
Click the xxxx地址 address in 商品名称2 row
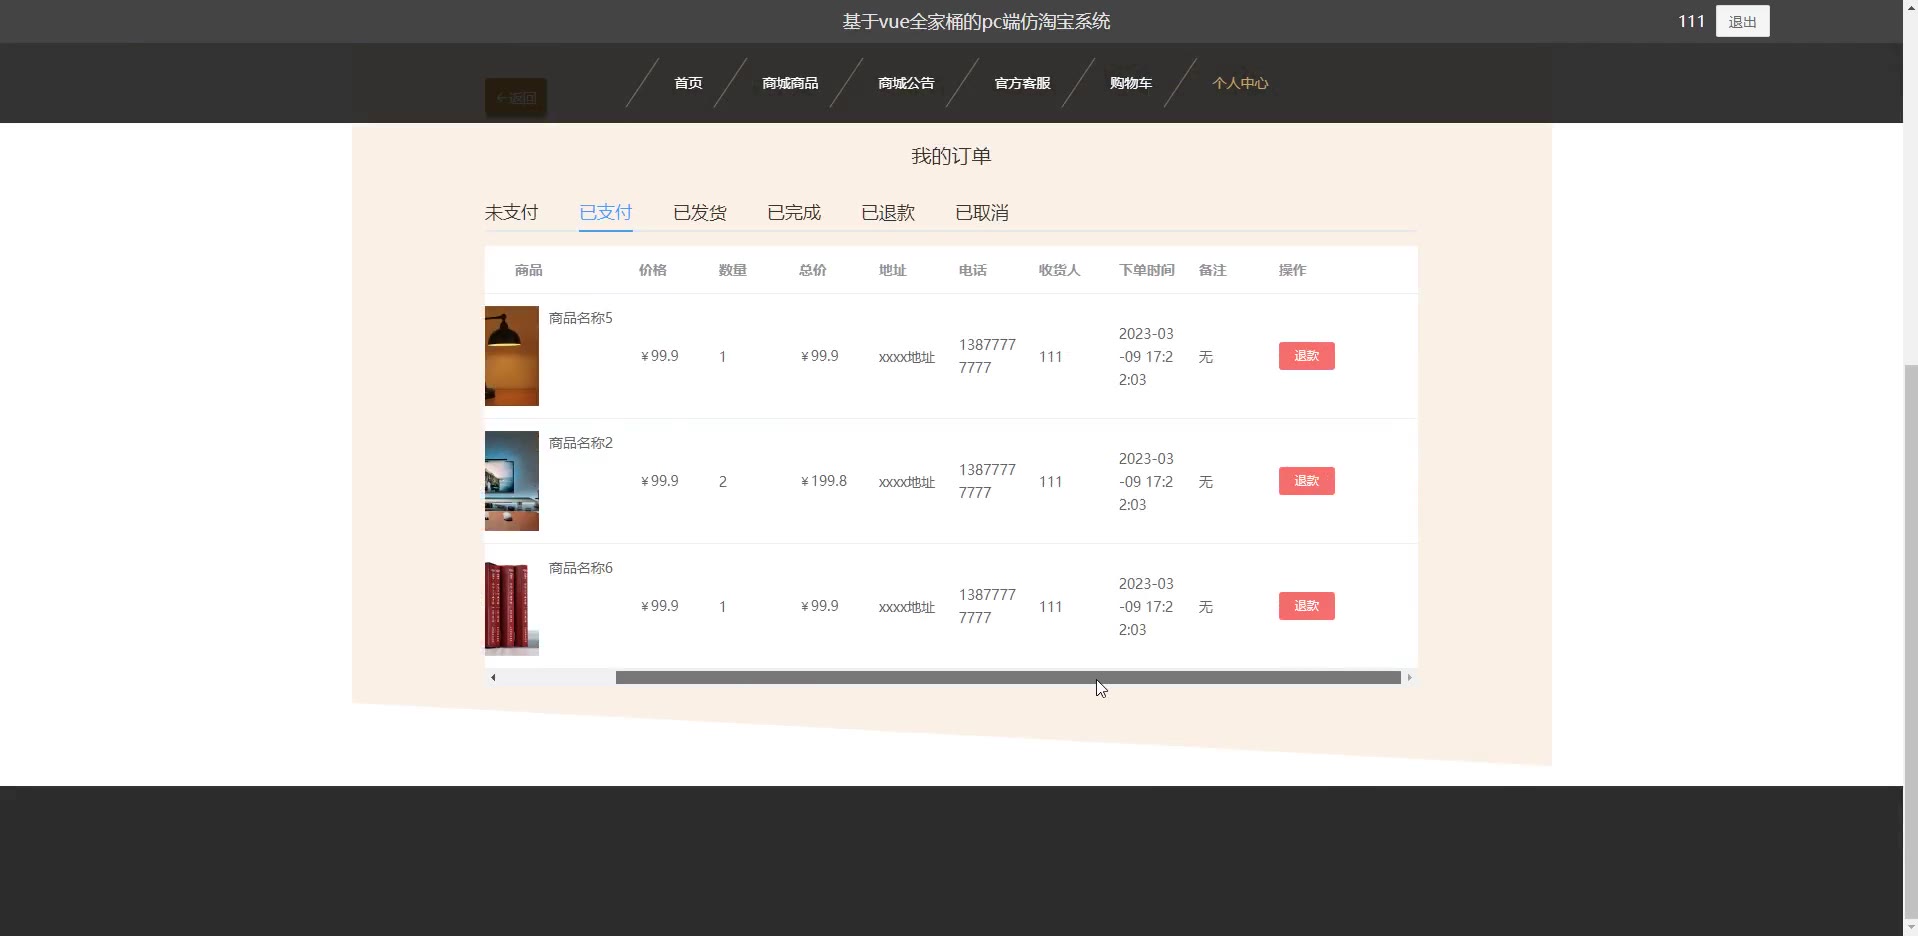point(907,482)
